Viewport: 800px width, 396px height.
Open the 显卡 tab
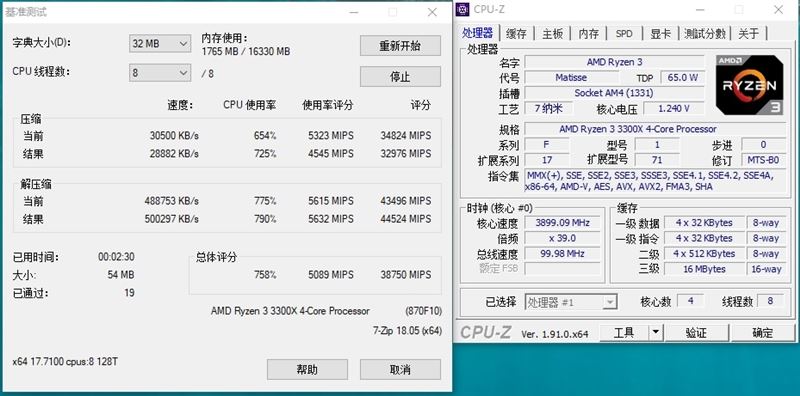pos(661,34)
